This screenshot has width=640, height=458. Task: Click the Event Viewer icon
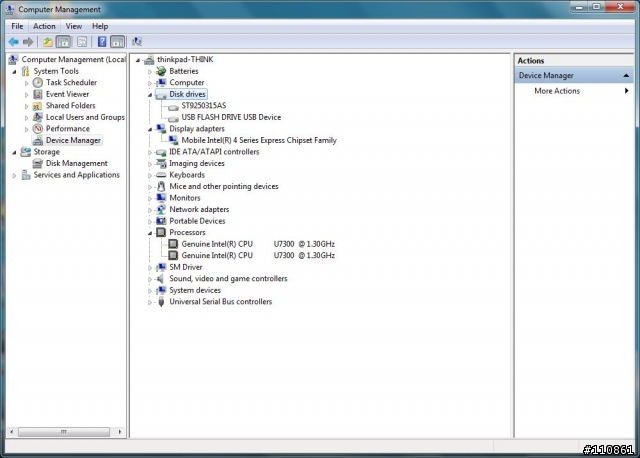(38, 94)
